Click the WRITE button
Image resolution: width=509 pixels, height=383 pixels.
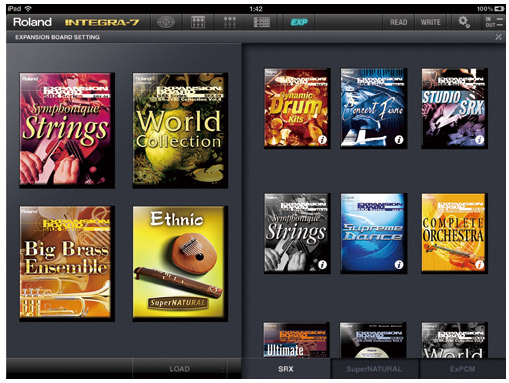point(430,22)
